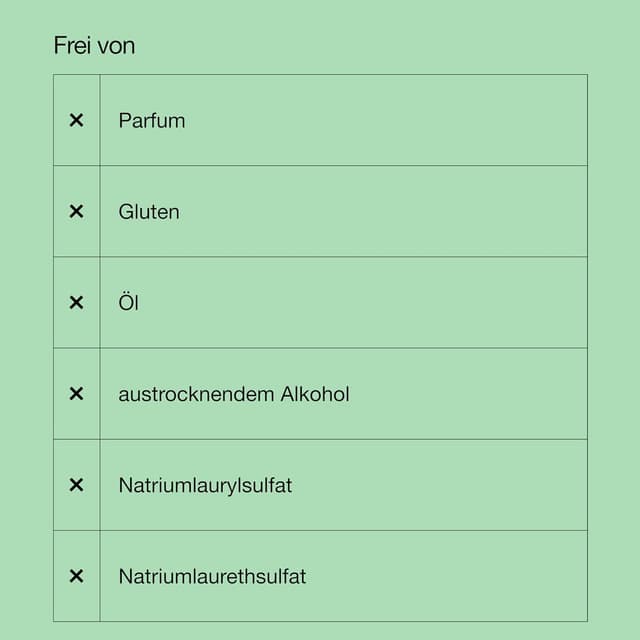Click the Frei von heading
This screenshot has width=640, height=640.
pyautogui.click(x=94, y=46)
